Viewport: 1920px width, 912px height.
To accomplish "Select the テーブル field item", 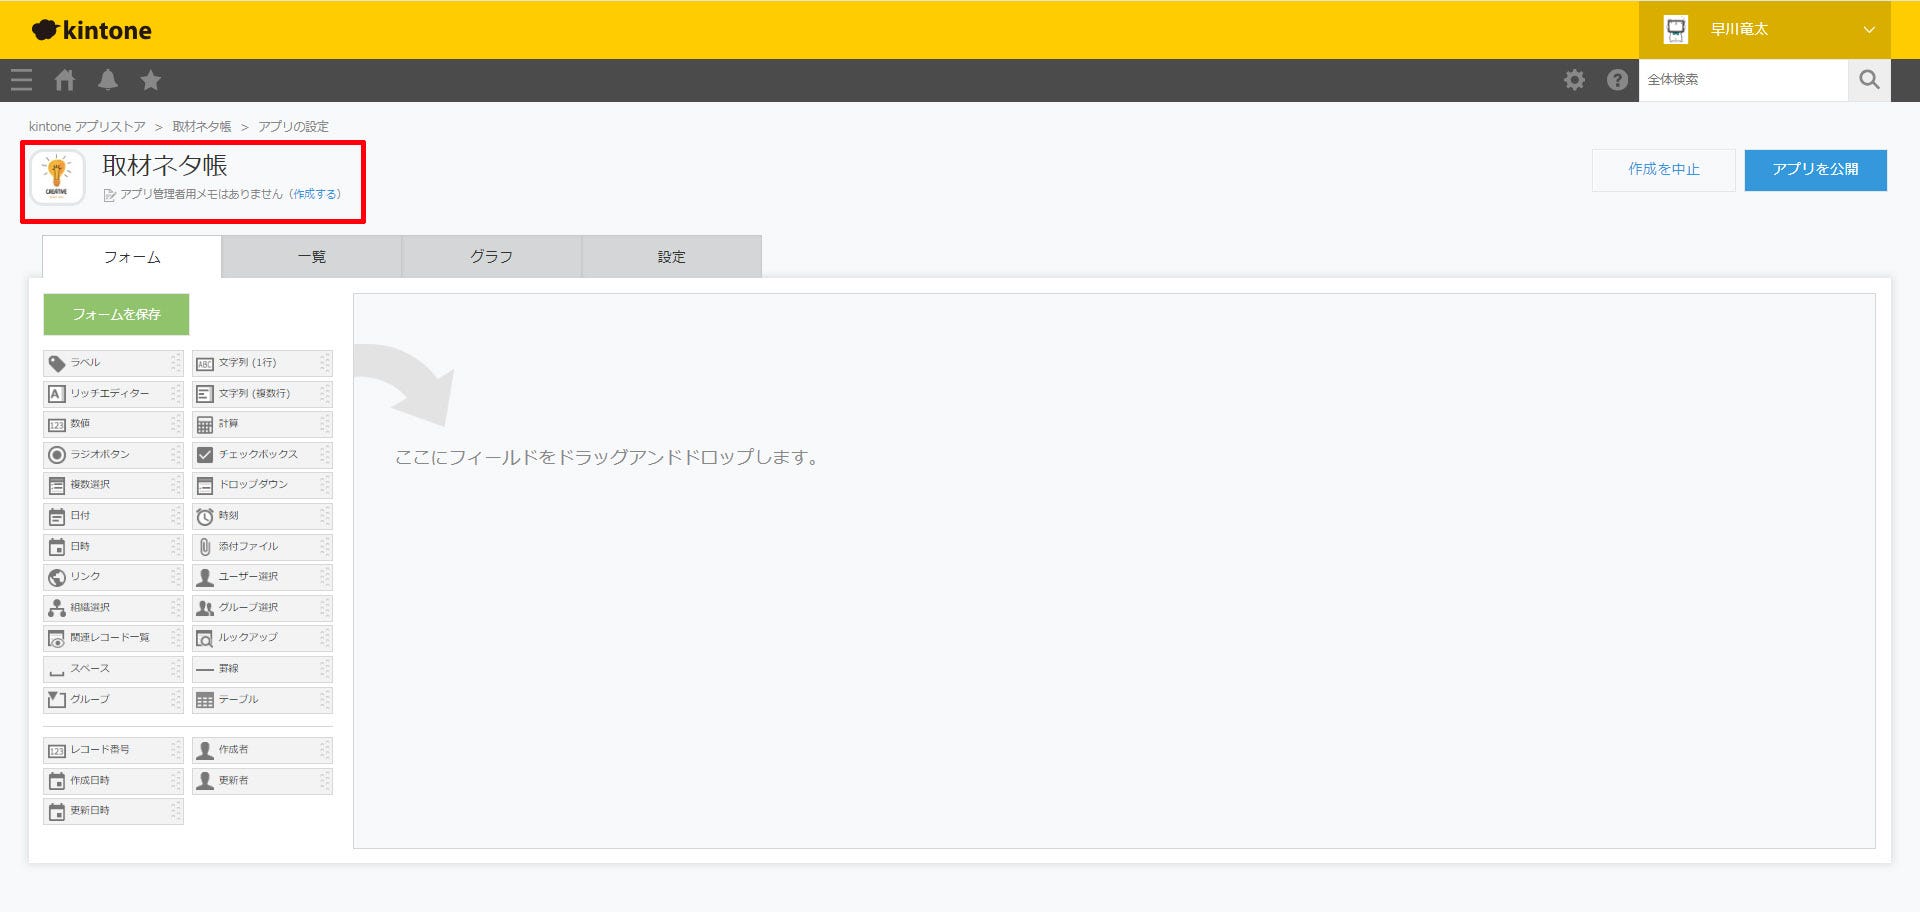I will pos(262,700).
